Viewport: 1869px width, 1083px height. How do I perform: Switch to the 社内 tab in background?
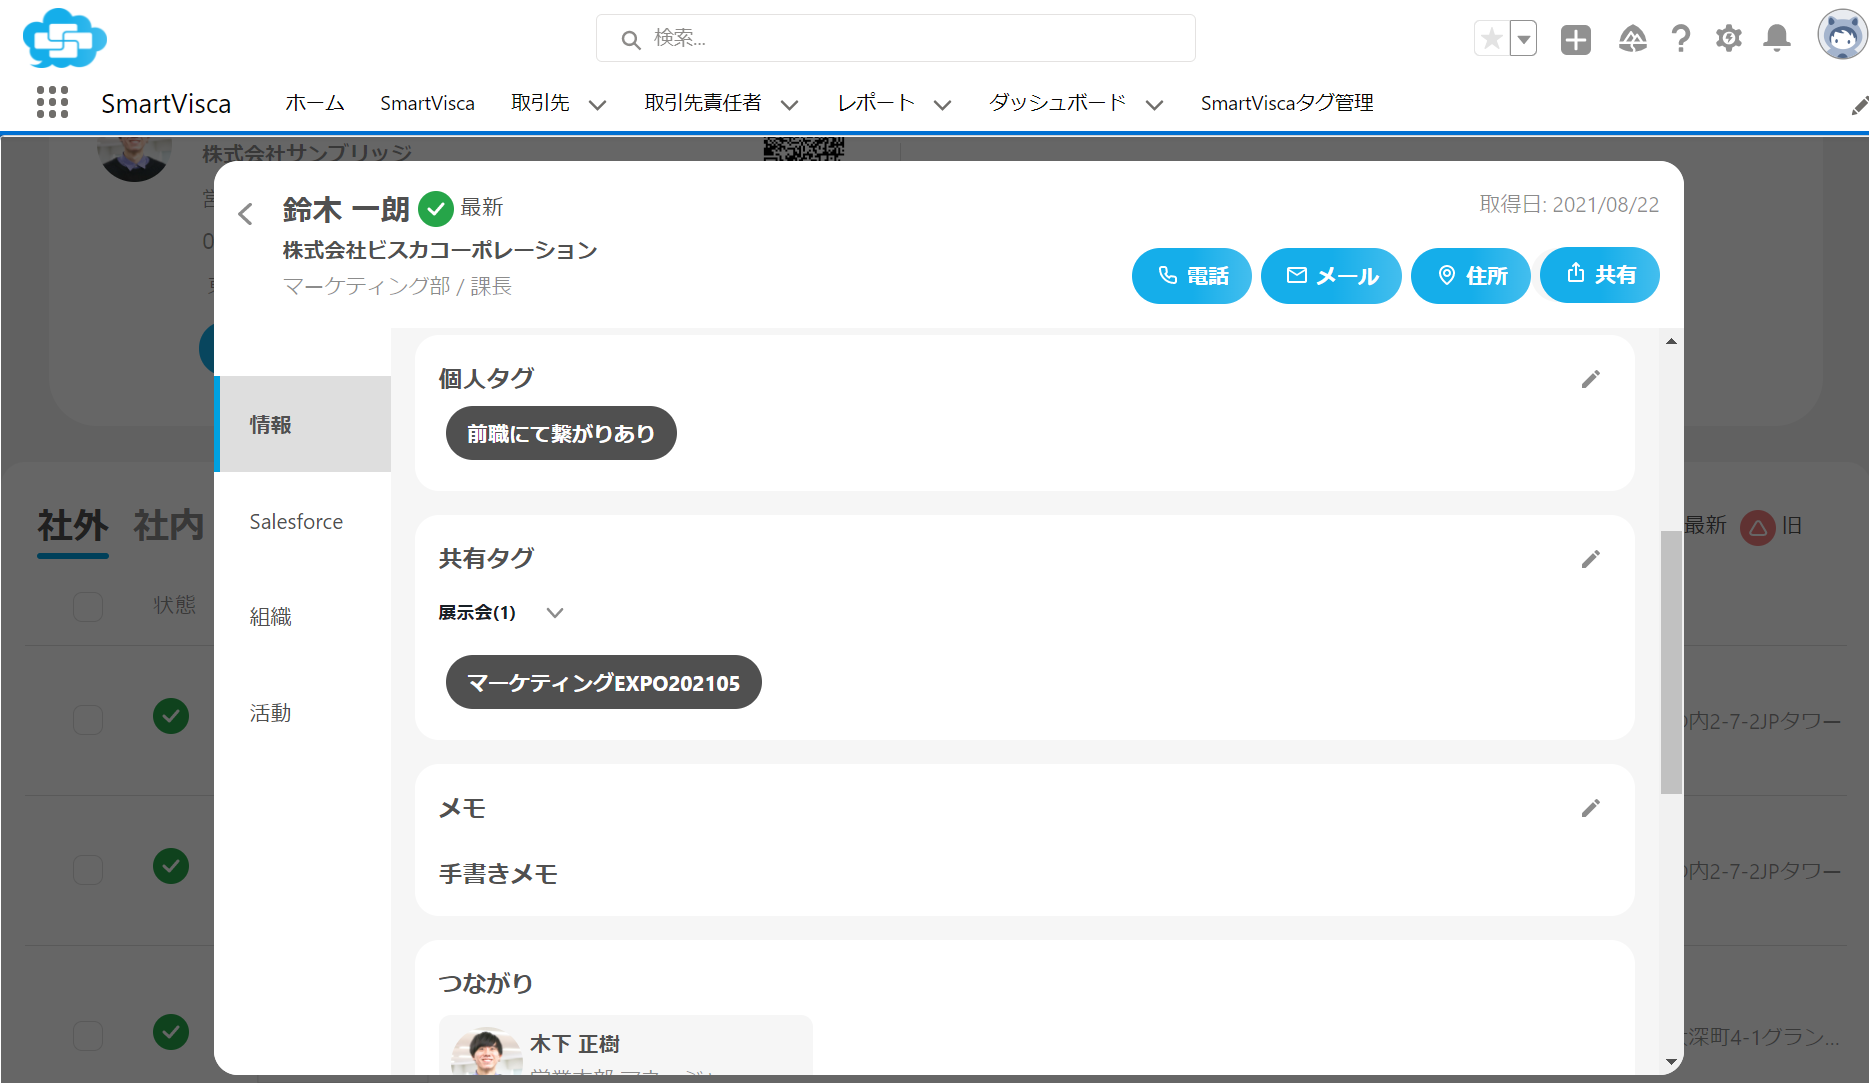[x=168, y=525]
